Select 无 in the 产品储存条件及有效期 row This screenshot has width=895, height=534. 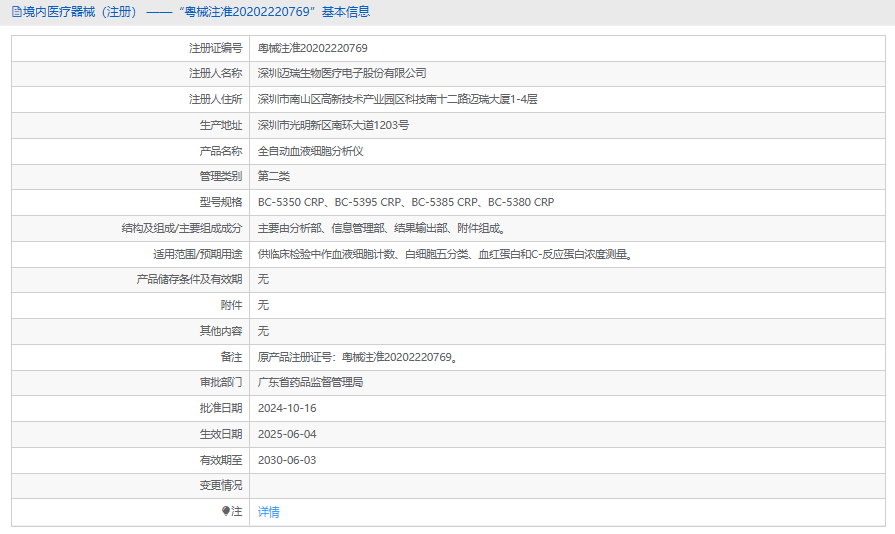coord(263,279)
